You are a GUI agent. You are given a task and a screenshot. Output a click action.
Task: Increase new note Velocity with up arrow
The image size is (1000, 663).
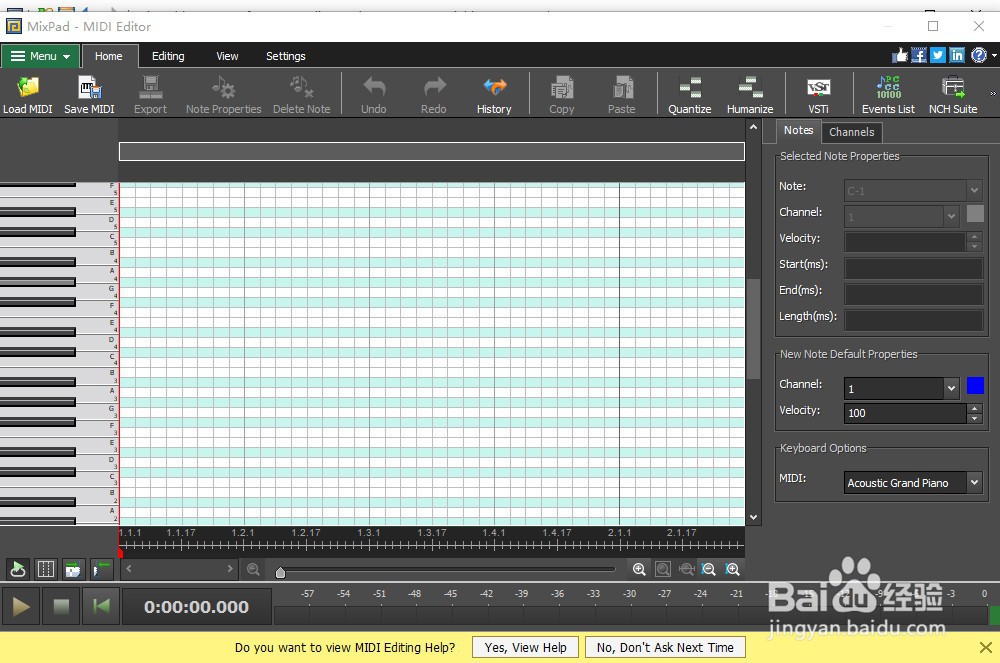(974, 408)
